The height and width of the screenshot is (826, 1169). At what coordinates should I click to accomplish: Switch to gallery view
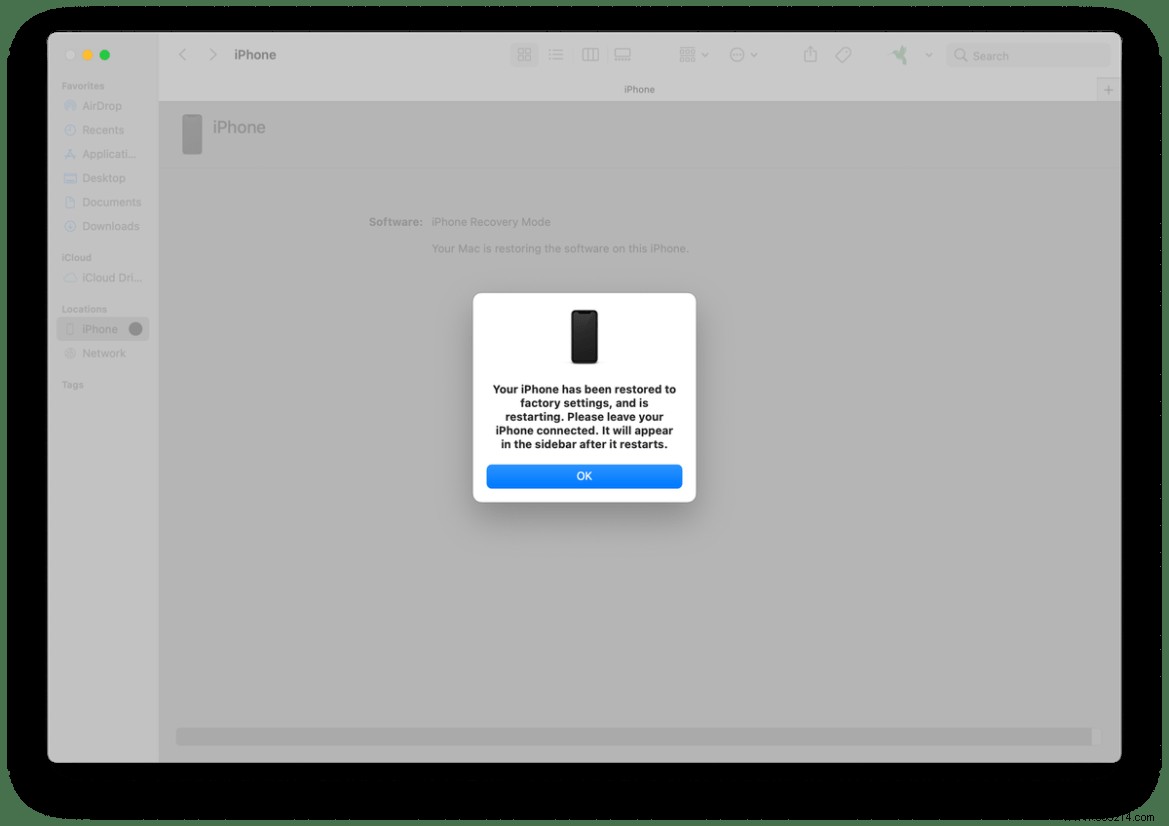622,54
